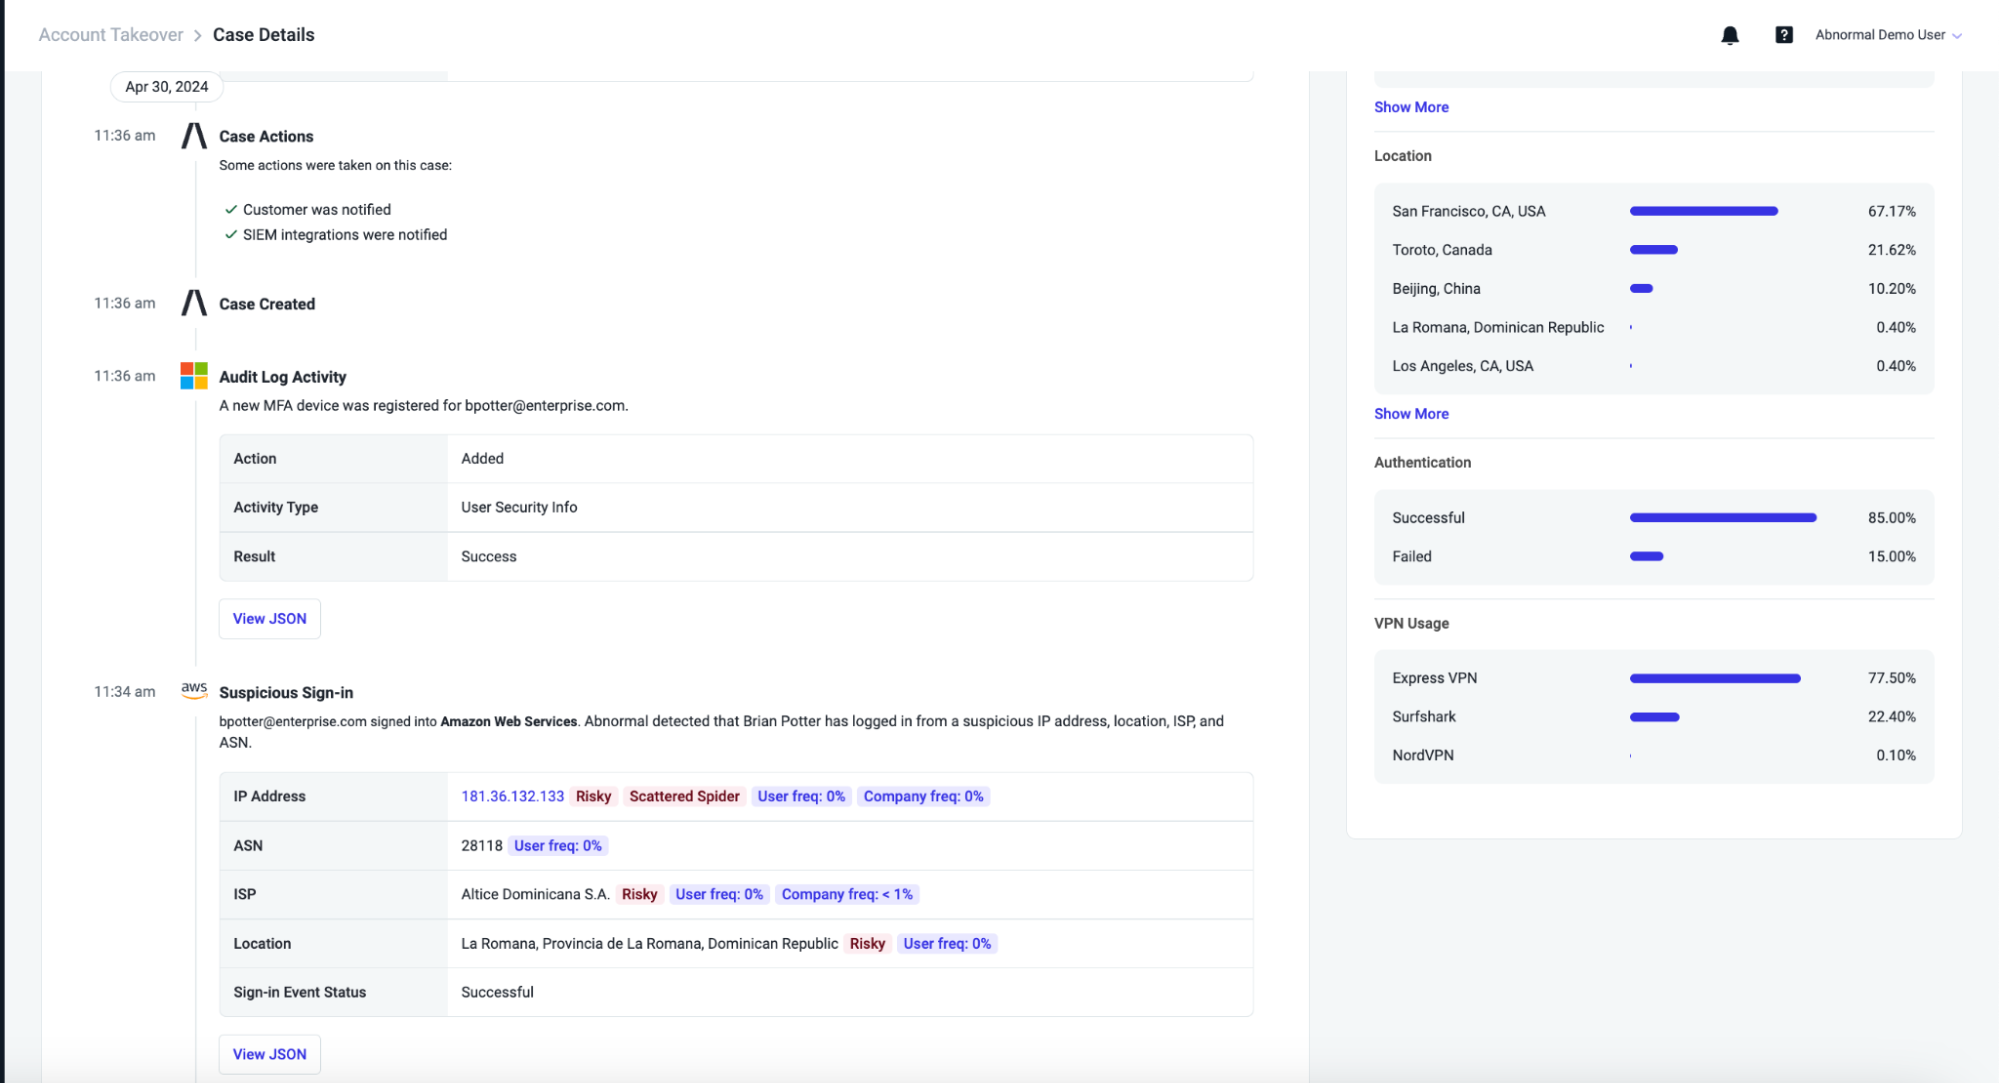
Task: Click the Scattered Spider tag
Action: pos(684,797)
